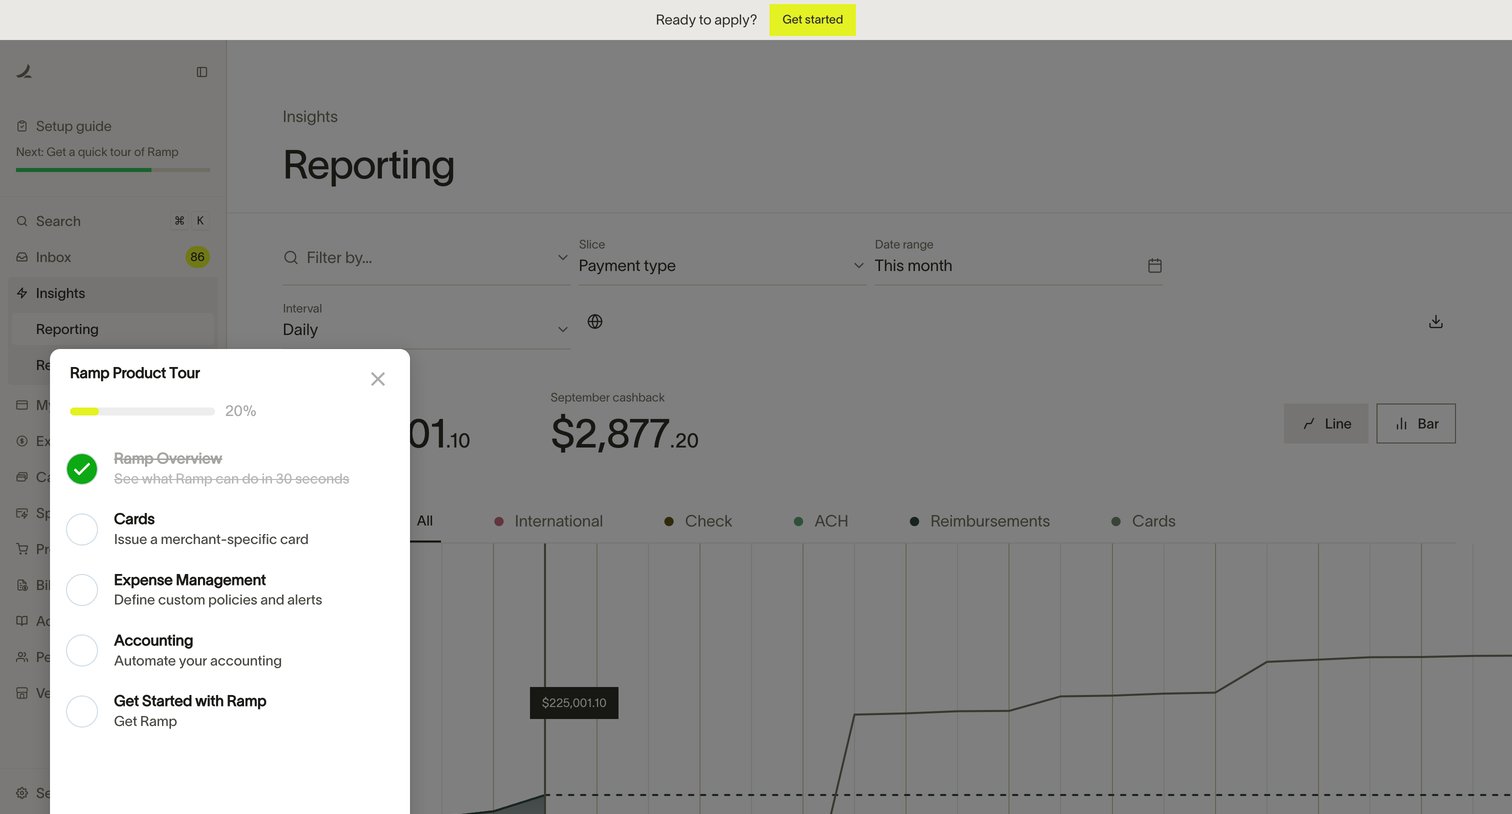Open the settings gear in the sidebar
This screenshot has width=1512, height=814.
coord(22,793)
